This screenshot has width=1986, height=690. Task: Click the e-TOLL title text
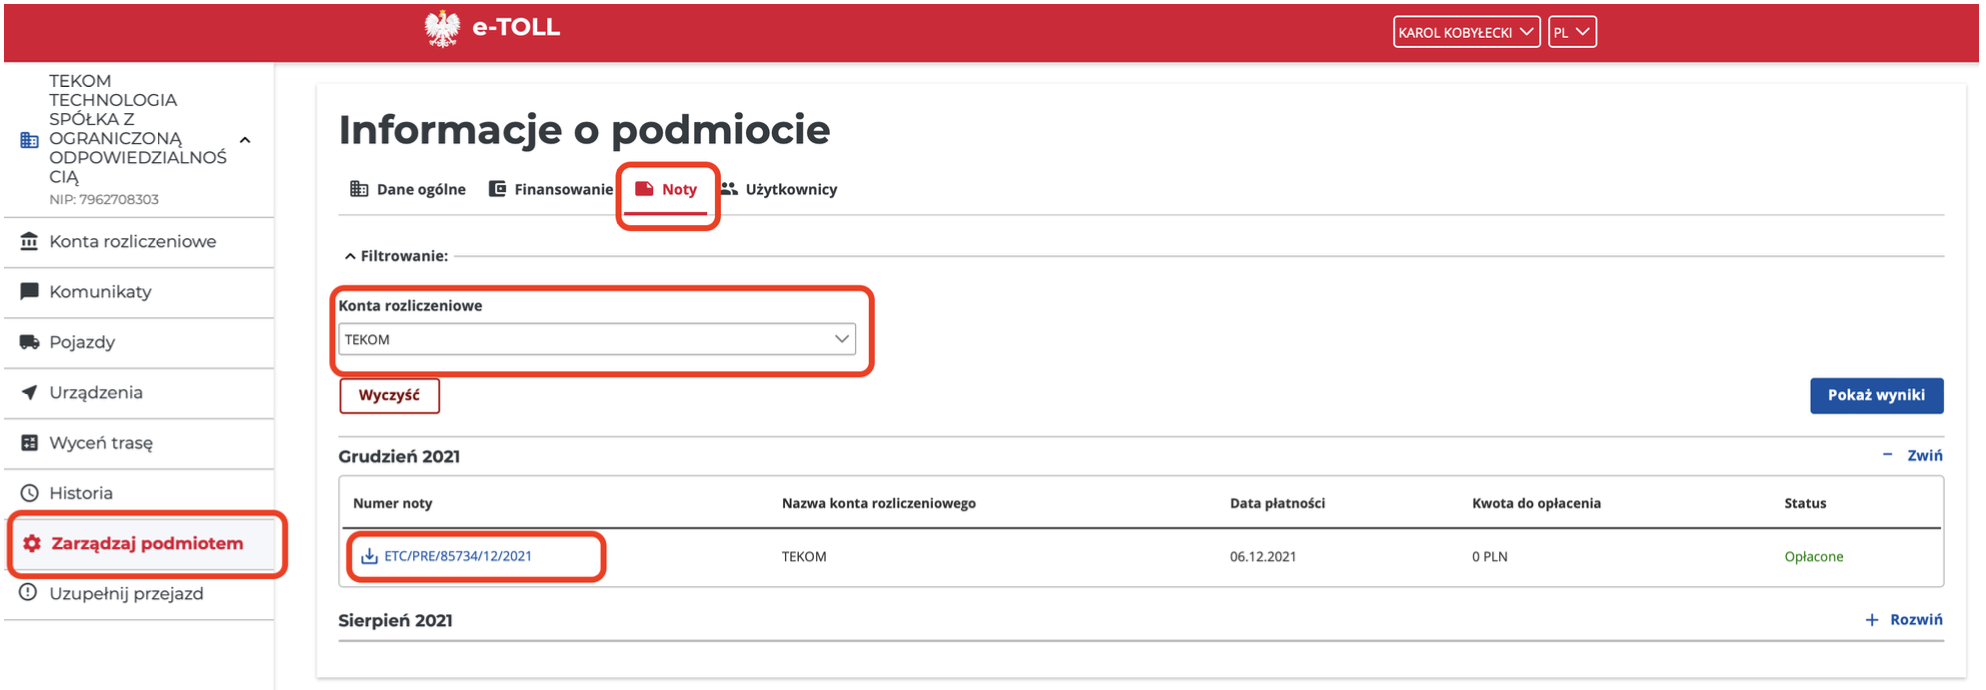pyautogui.click(x=516, y=27)
